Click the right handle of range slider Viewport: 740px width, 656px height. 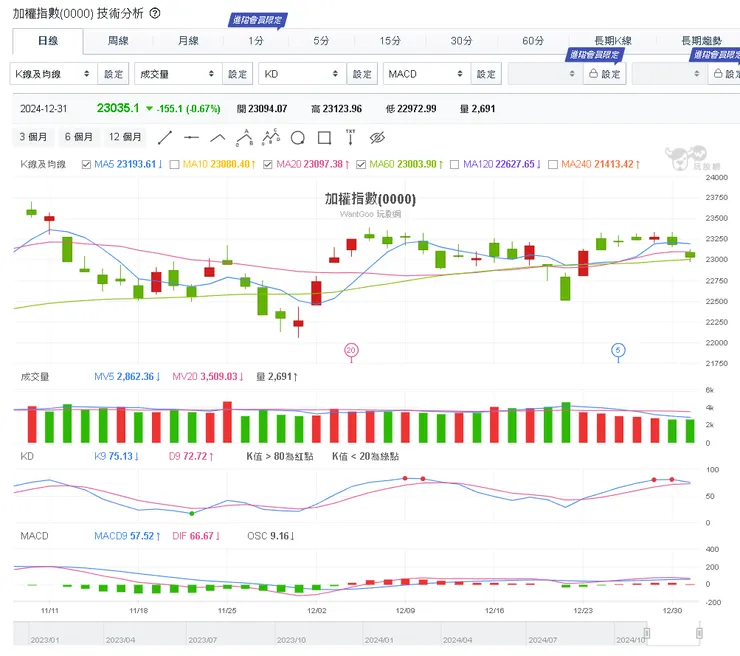(699, 633)
